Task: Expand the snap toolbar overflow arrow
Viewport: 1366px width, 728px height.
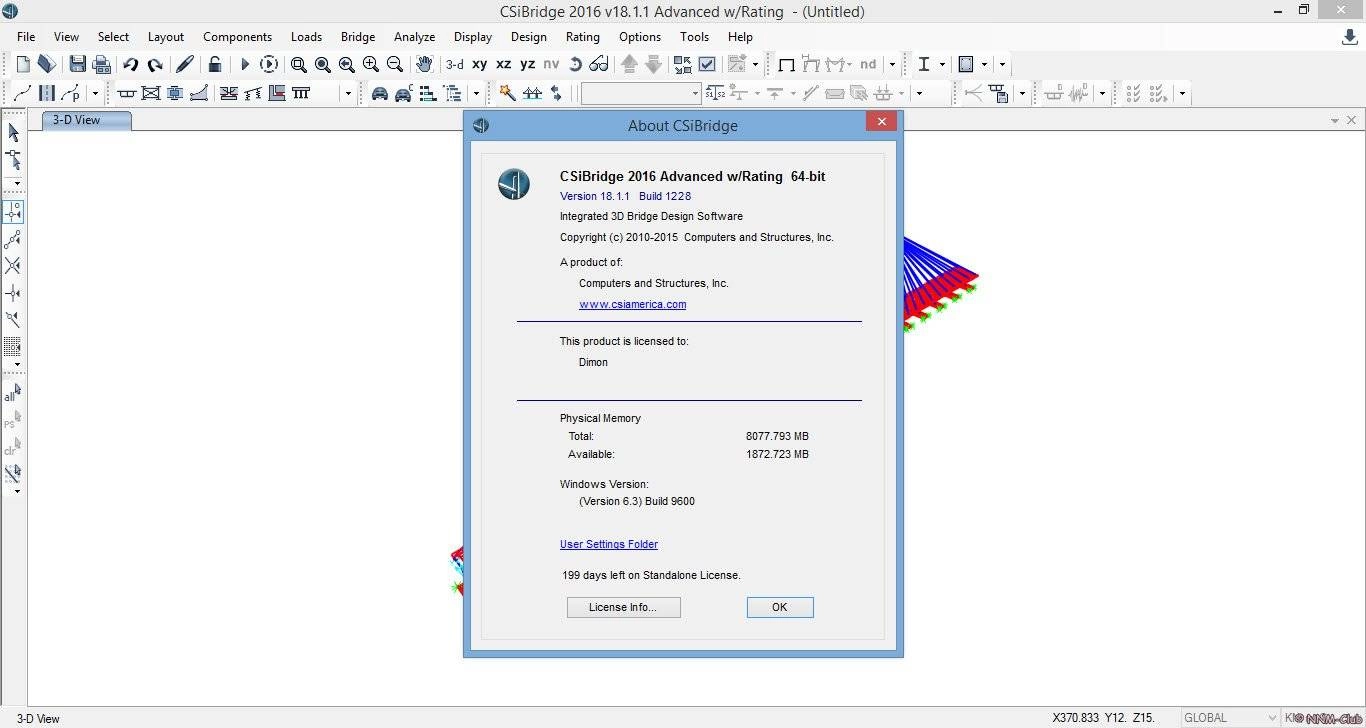Action: (17, 364)
